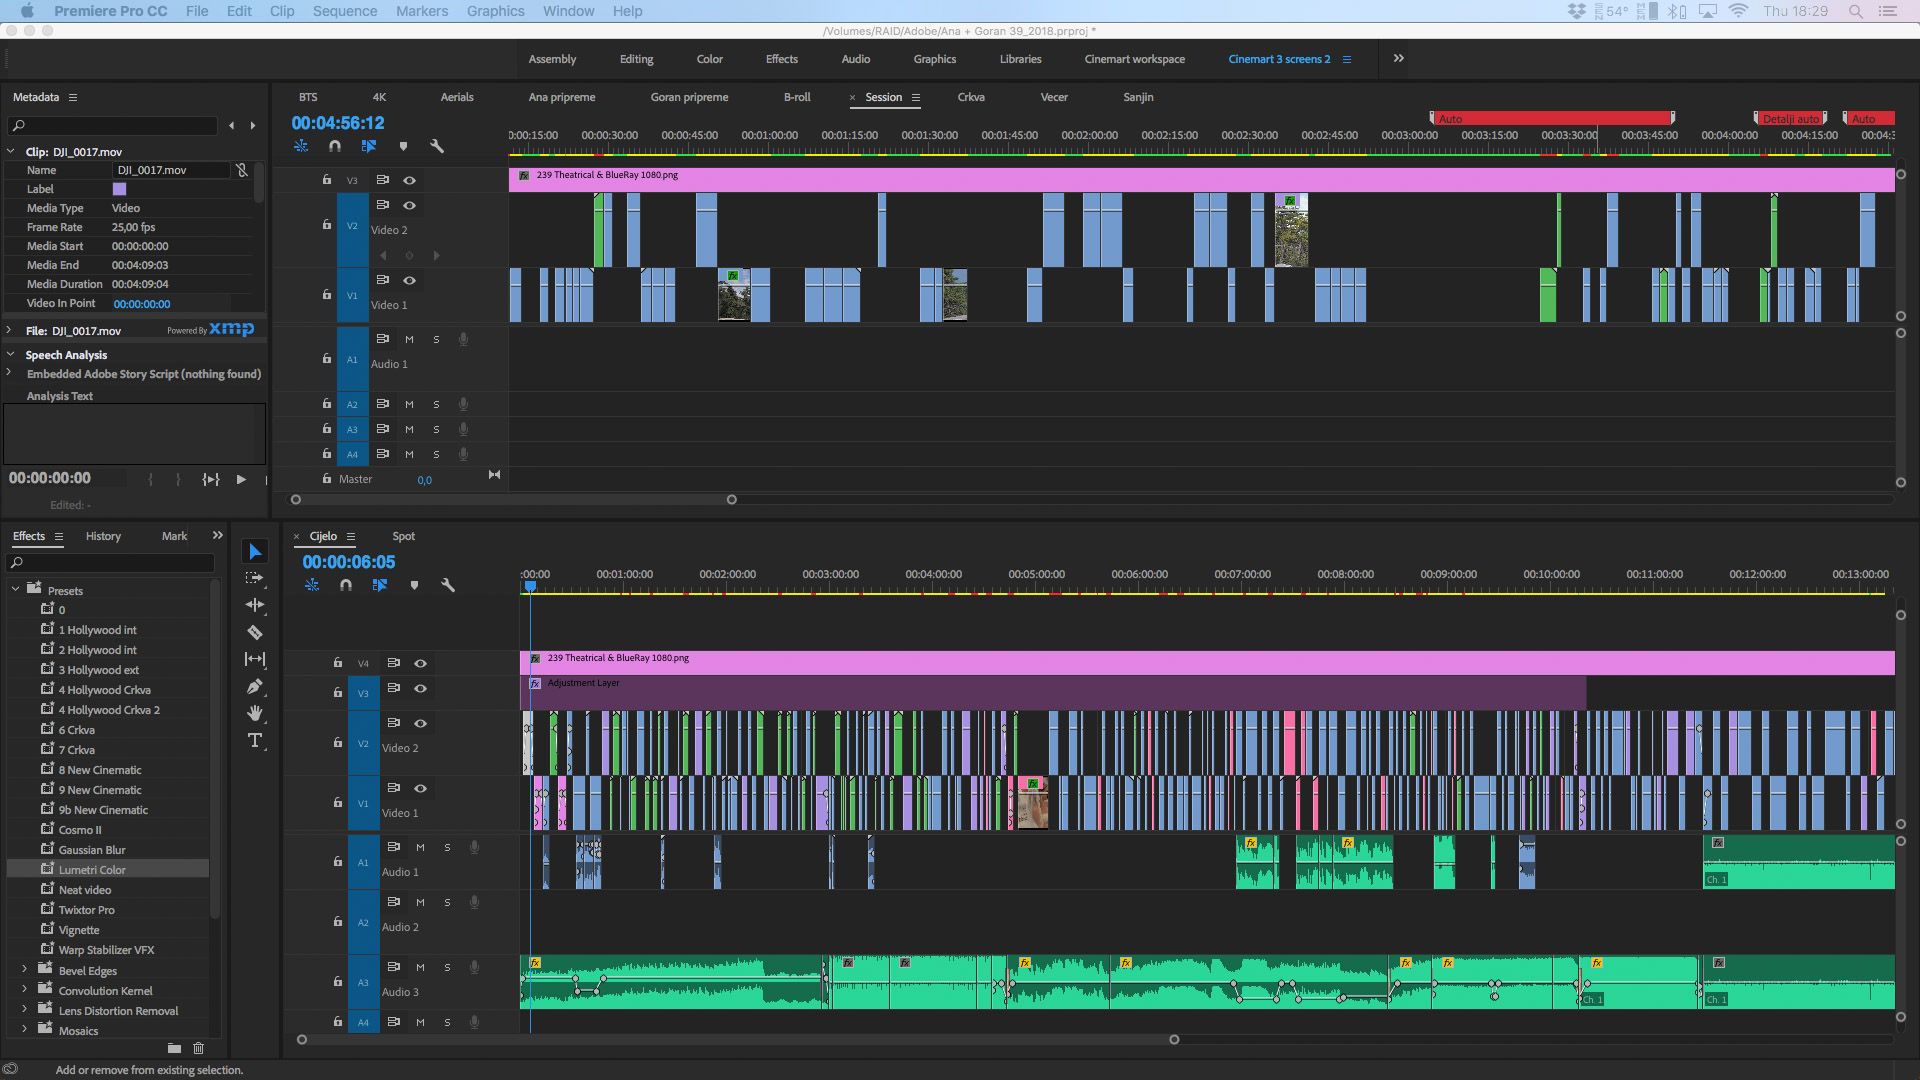The height and width of the screenshot is (1080, 1920).
Task: Click Loop Playback icon in Metadata panel
Action: coord(210,480)
